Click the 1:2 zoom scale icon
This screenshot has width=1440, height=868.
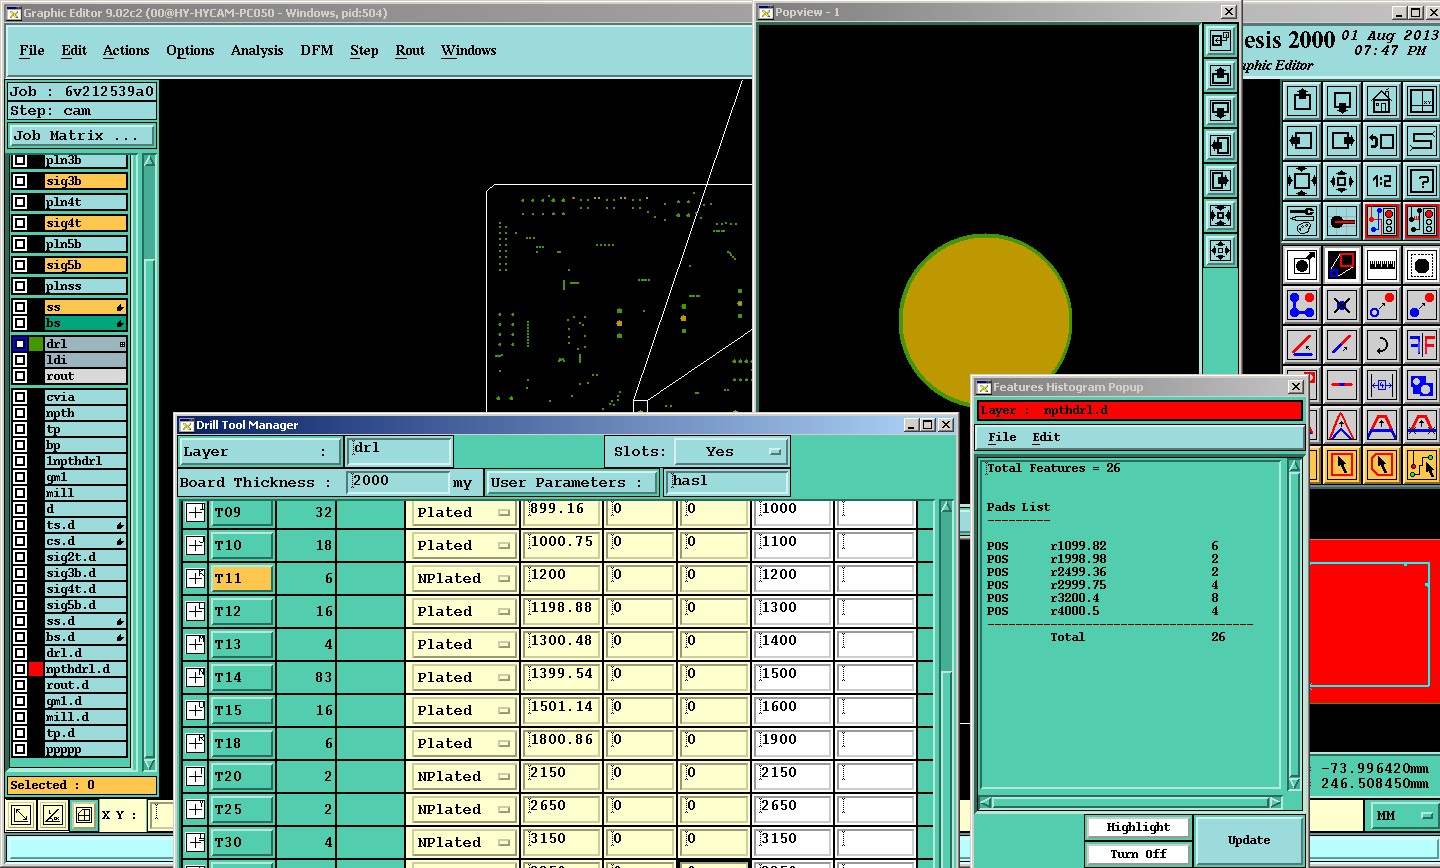(x=1381, y=181)
